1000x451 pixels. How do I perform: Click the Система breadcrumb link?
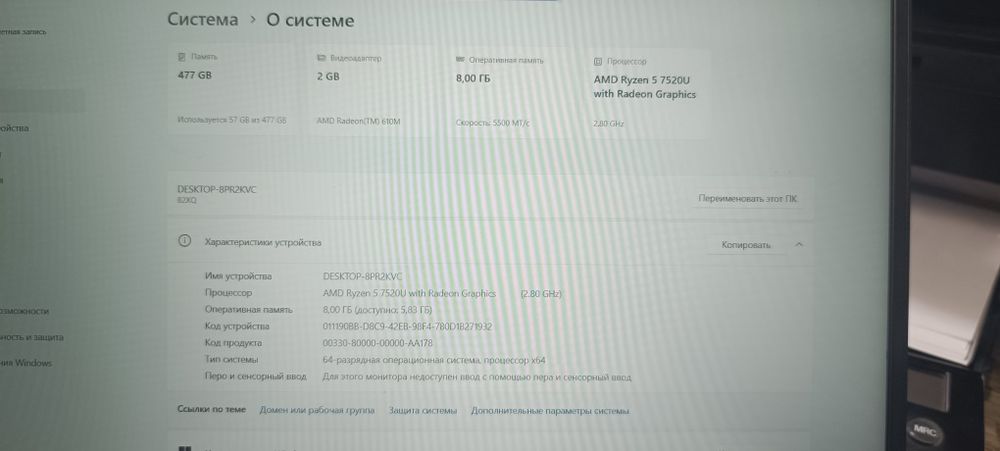coord(203,19)
